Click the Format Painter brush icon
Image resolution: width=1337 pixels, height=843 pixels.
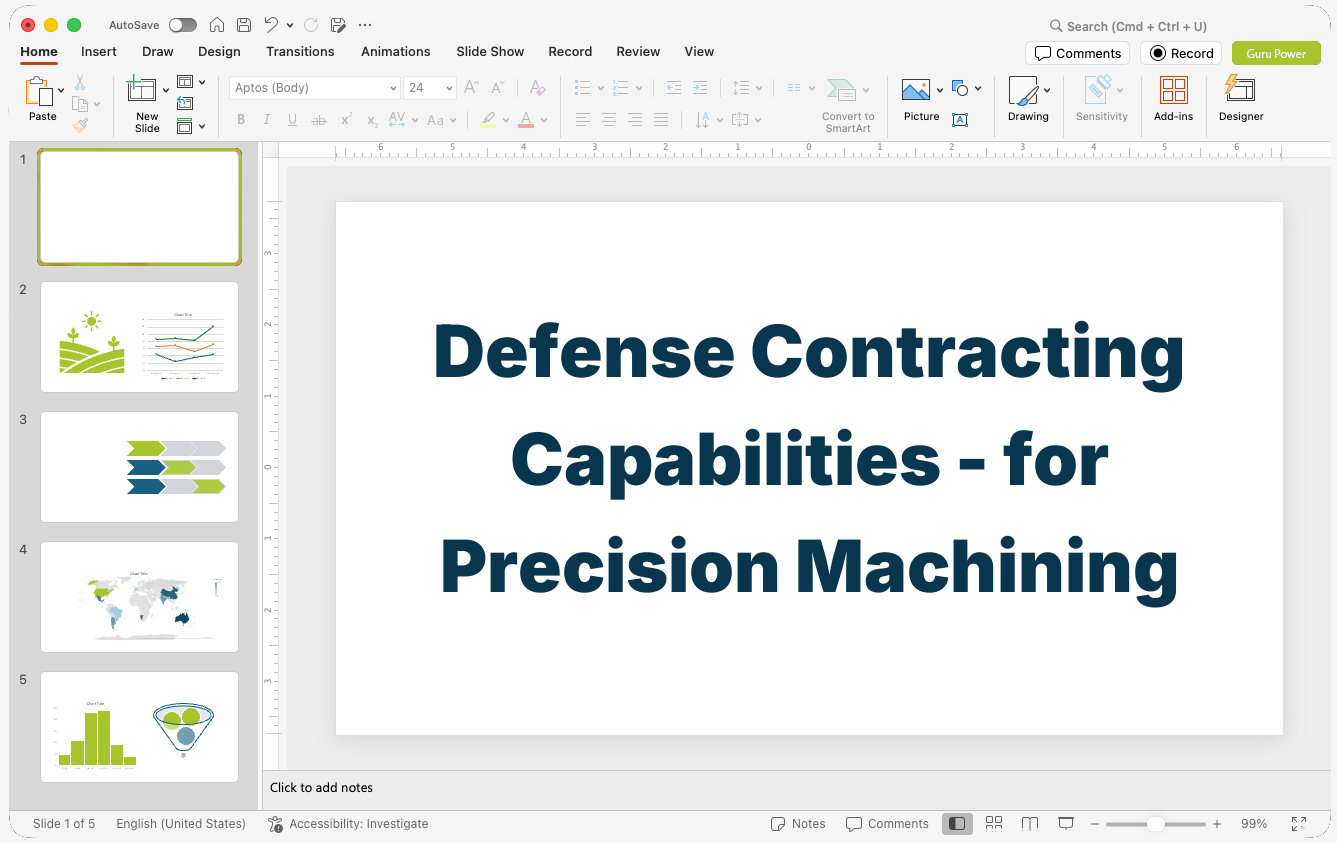pos(80,125)
